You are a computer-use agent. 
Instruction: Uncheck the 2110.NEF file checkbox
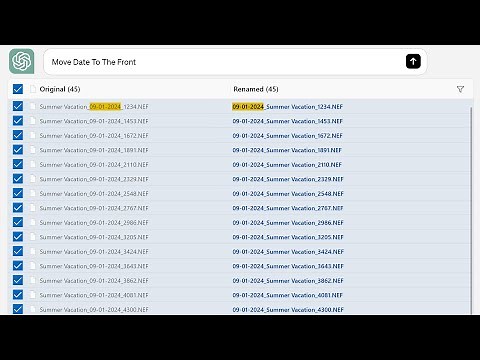tap(18, 164)
